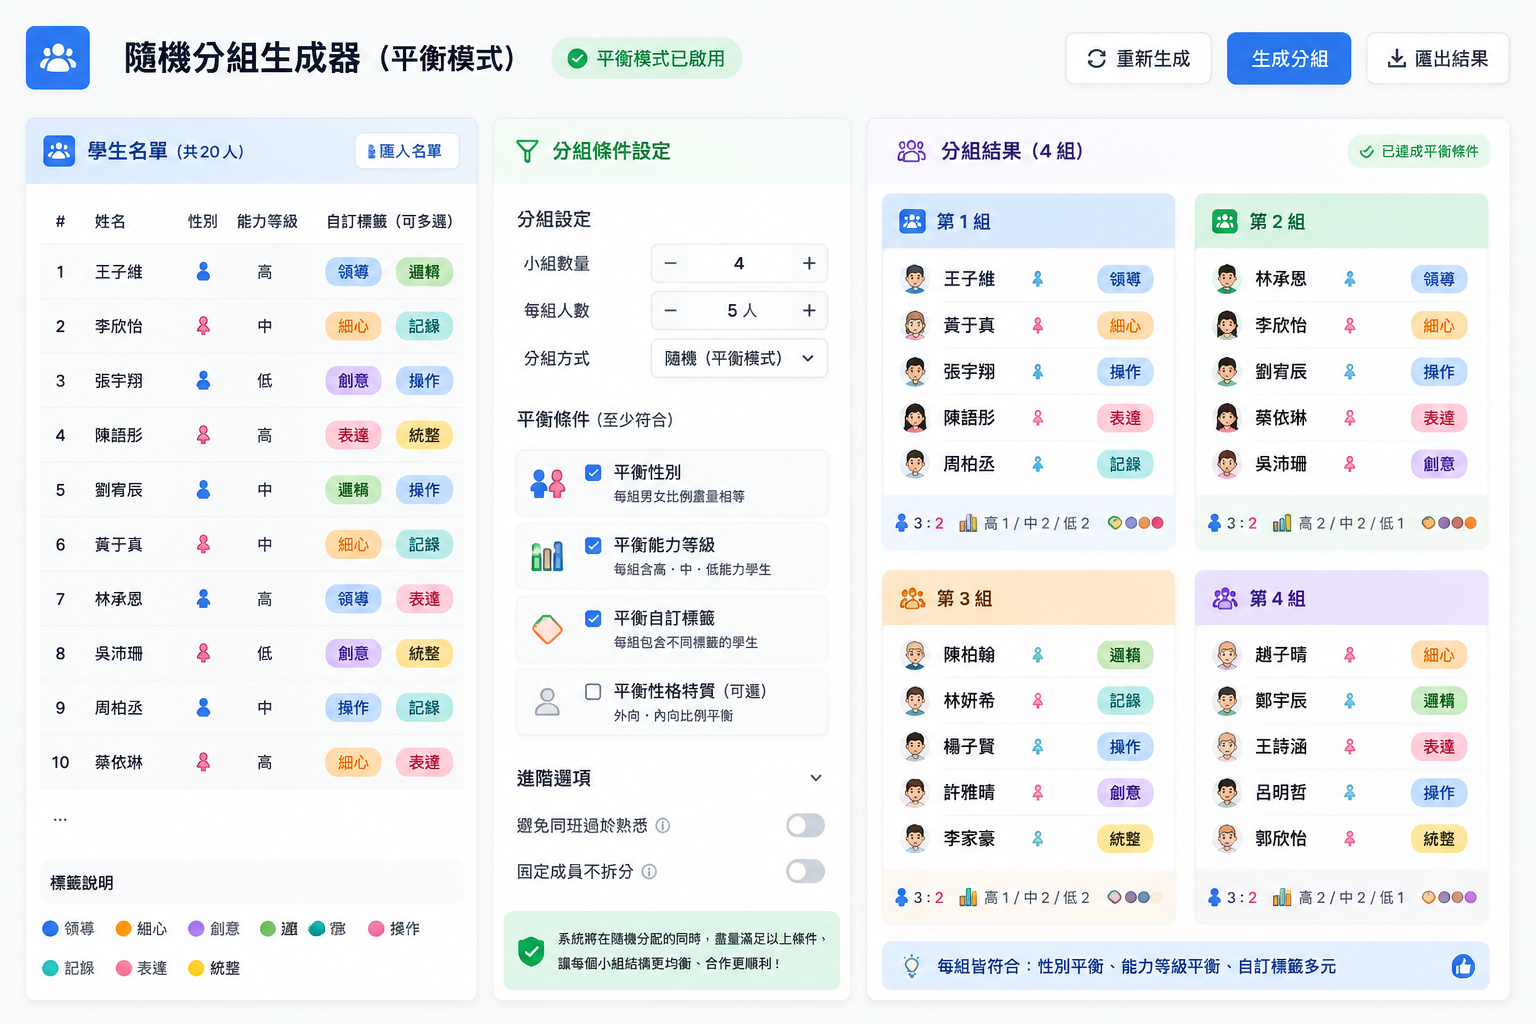The image size is (1536, 1024).
Task: Decrease 每組人數 with minus button
Action: 671,311
